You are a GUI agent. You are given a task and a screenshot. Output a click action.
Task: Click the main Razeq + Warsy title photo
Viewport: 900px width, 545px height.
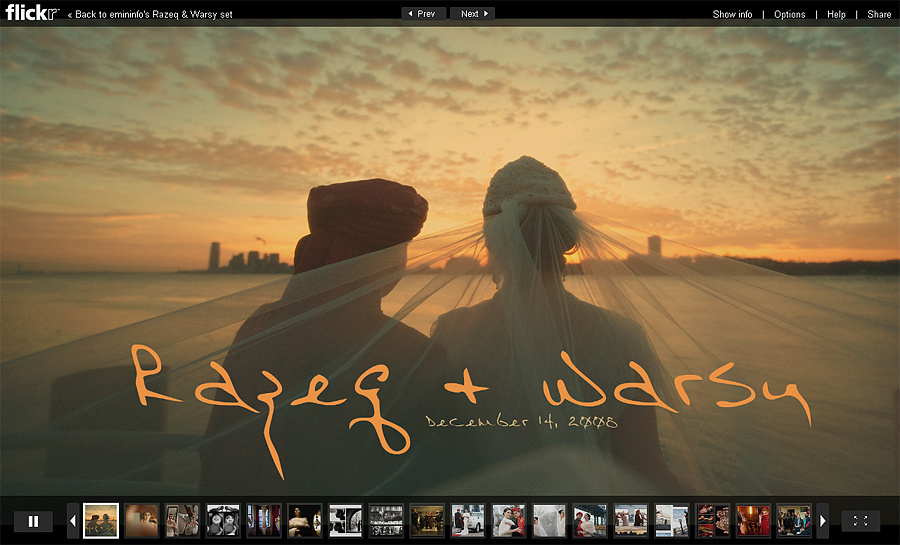tap(450, 260)
